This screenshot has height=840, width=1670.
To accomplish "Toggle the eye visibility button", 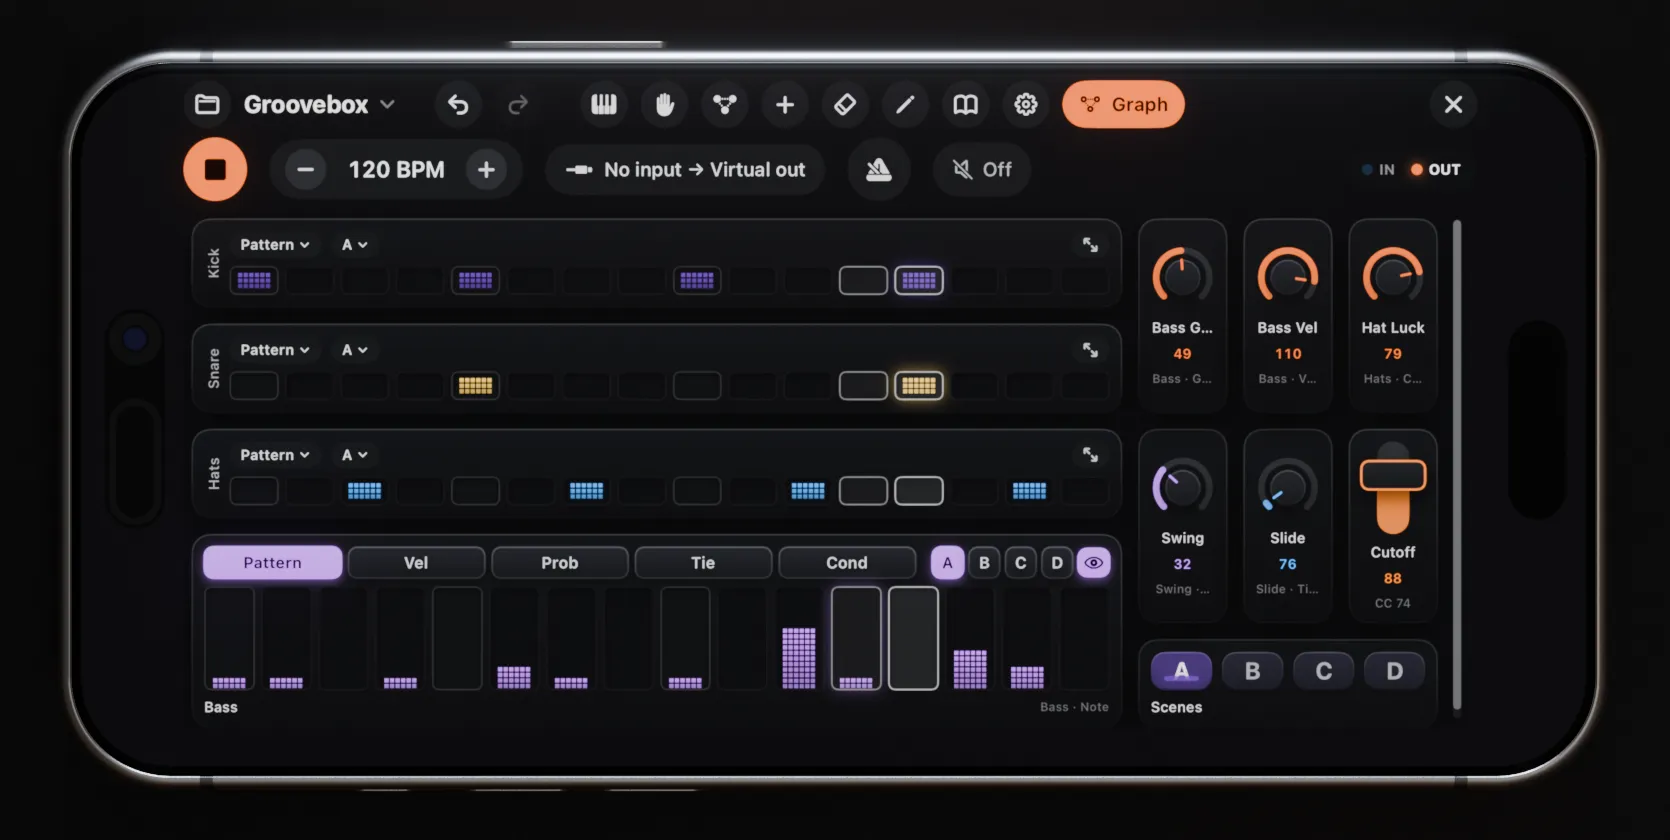I will pyautogui.click(x=1094, y=563).
